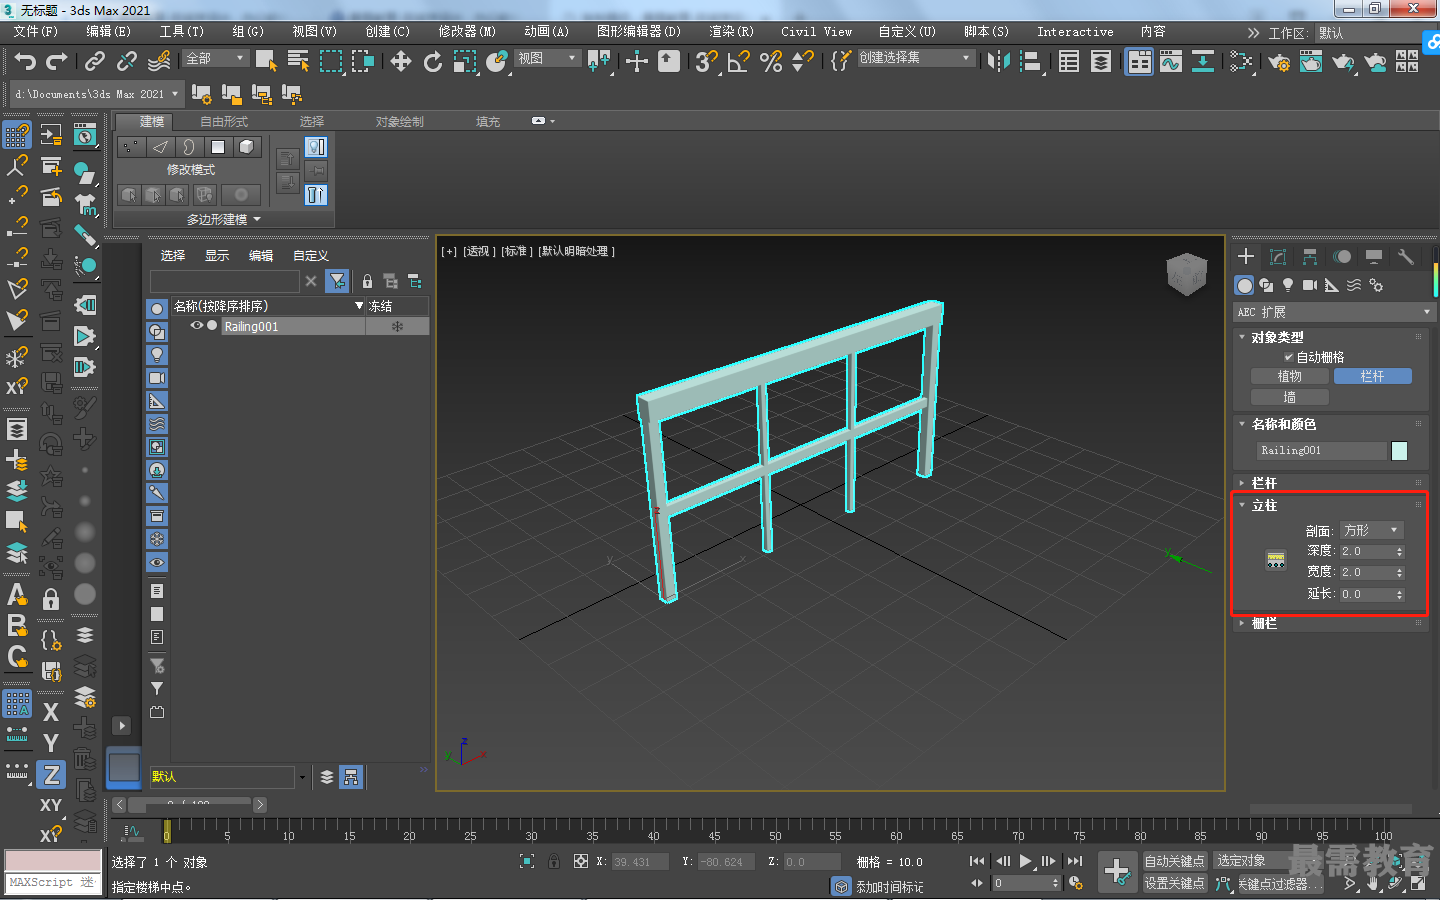Image resolution: width=1440 pixels, height=900 pixels.
Task: Click the 宽度 value field
Action: 1366,573
